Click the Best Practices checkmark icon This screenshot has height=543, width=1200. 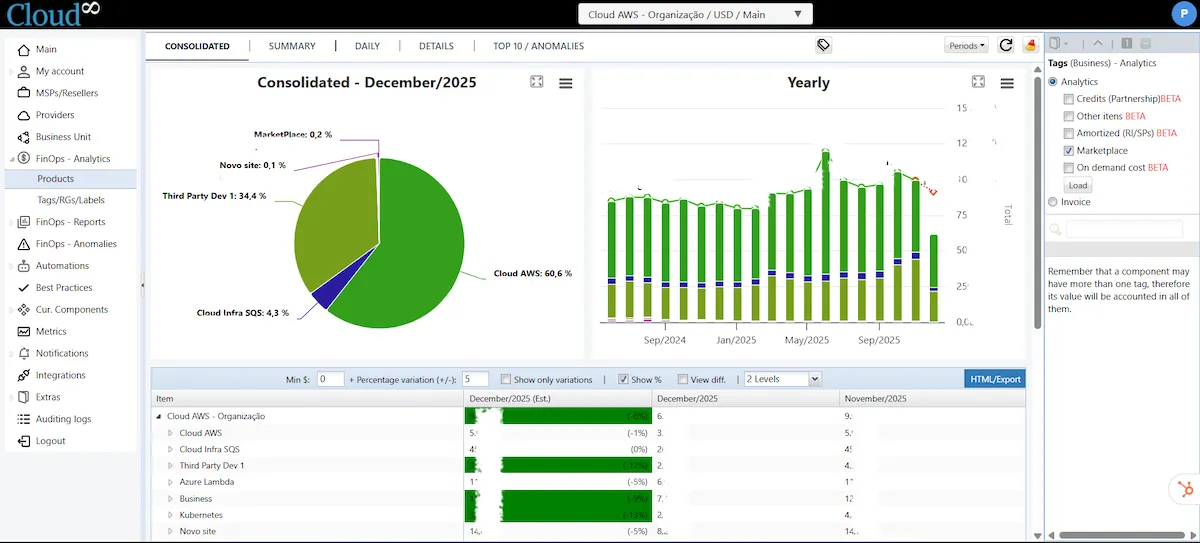pyautogui.click(x=25, y=288)
